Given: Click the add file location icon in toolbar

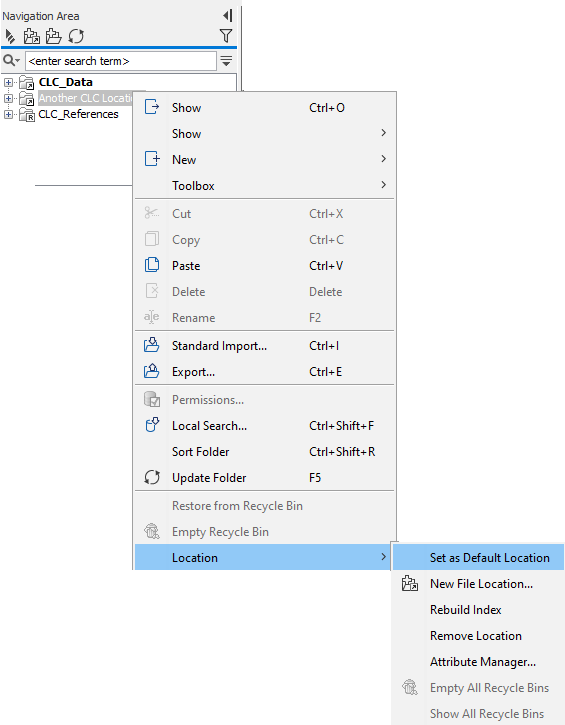Looking at the screenshot, I should 31,36.
